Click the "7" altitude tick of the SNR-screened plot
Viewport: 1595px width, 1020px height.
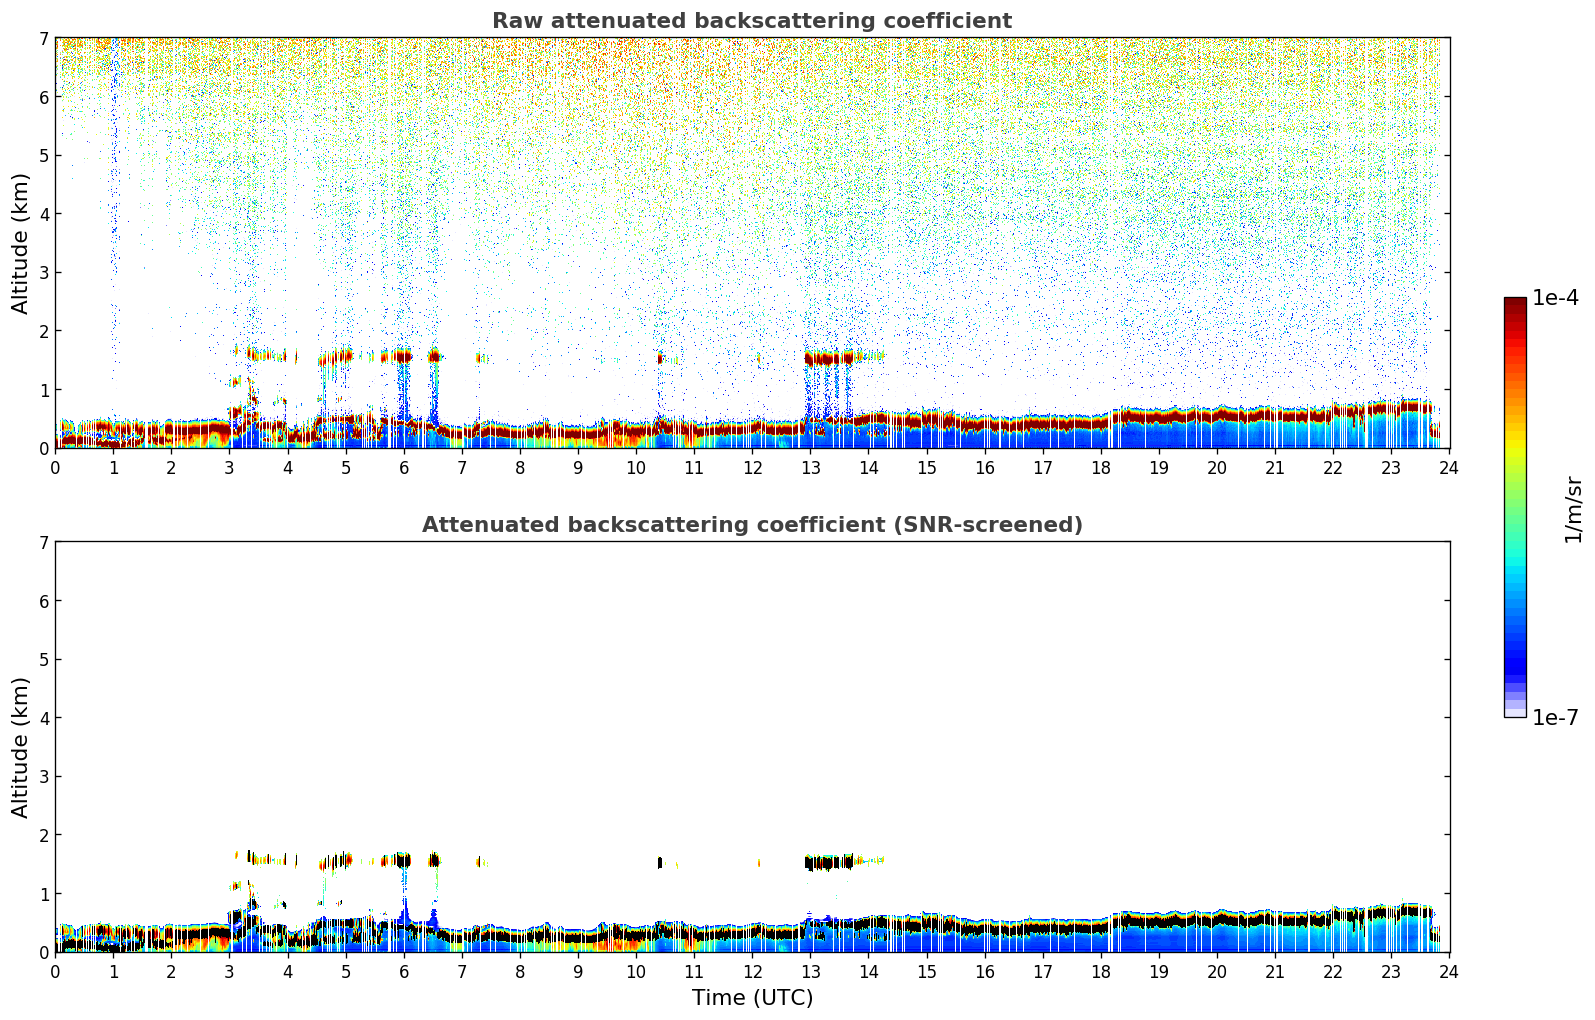[x=44, y=543]
